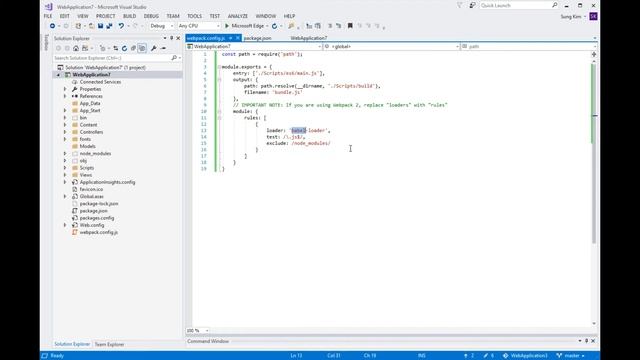Click the Undo arrow in toolbar
The height and width of the screenshot is (360, 640).
[121, 26]
